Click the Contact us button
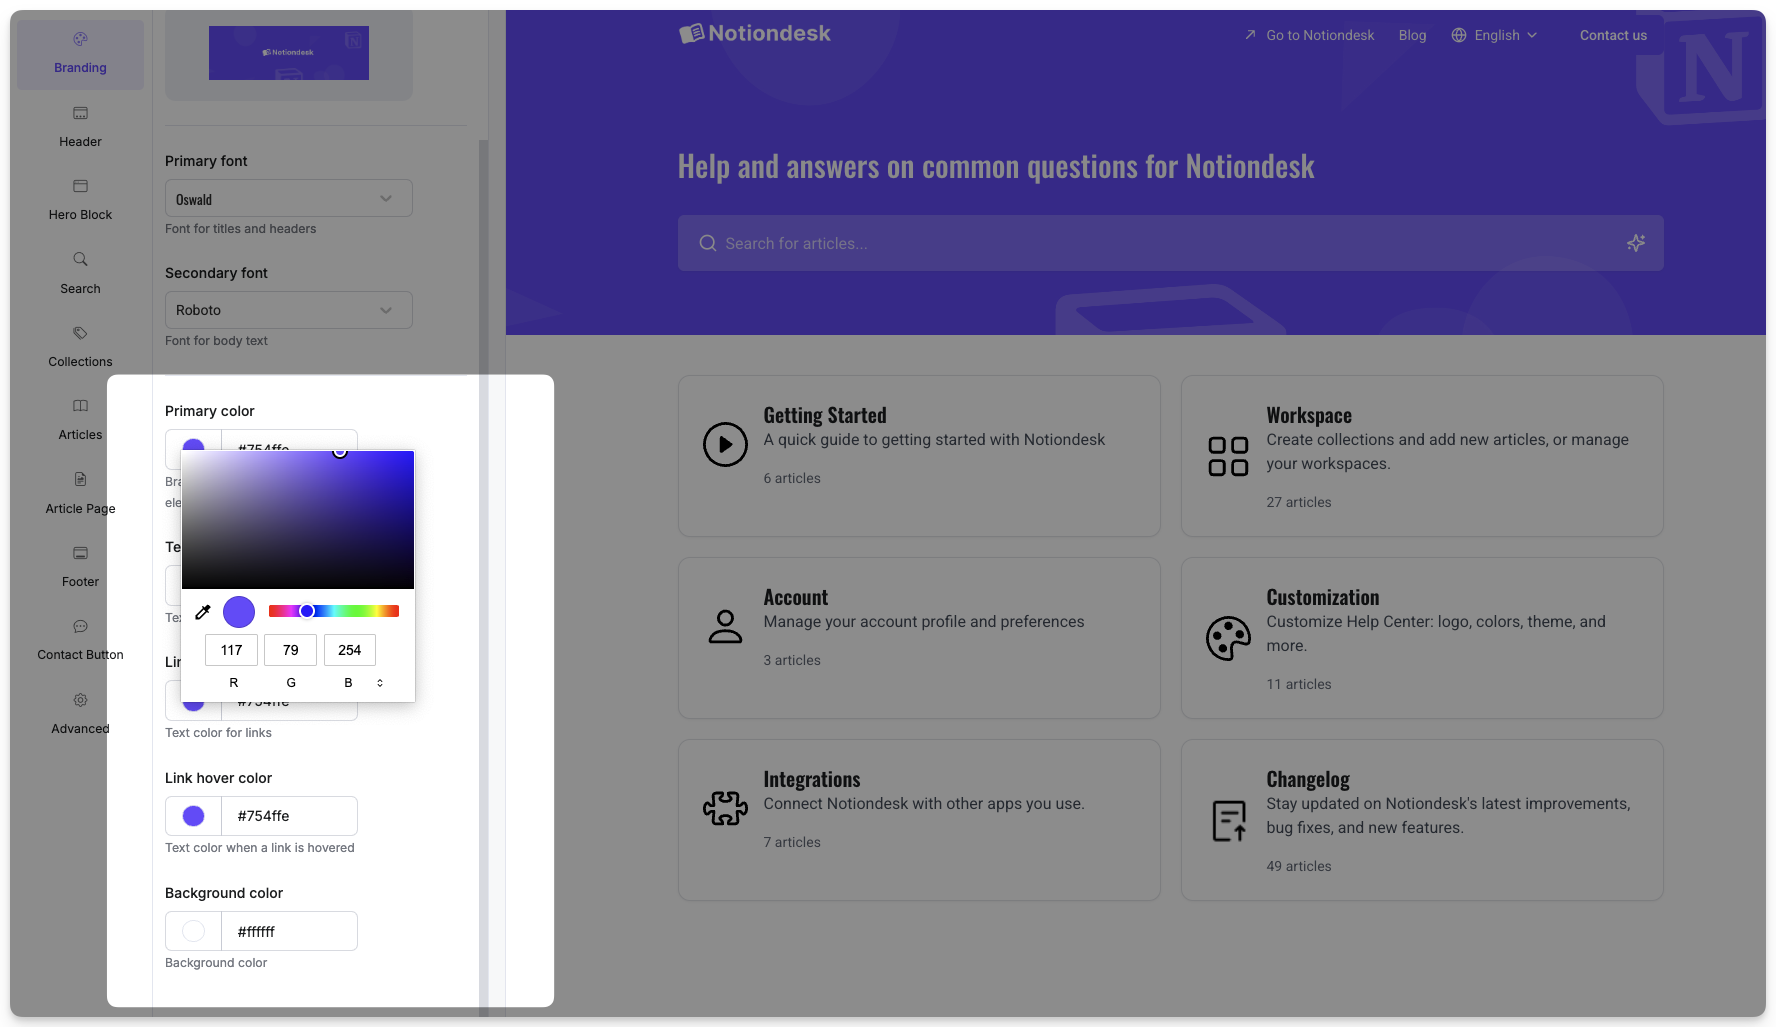Screen dimensions: 1776x1027 tap(1612, 35)
